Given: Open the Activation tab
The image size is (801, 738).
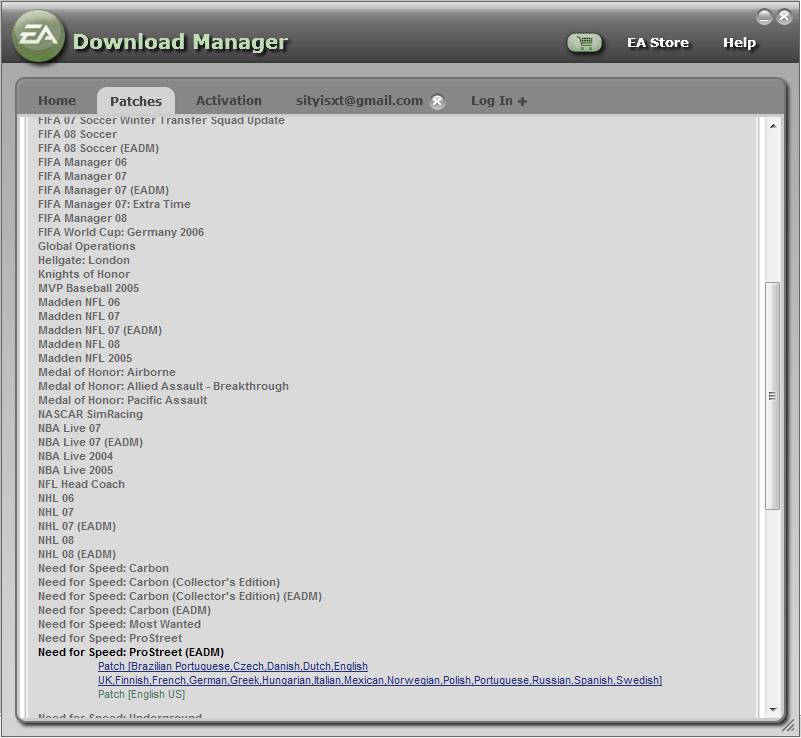Looking at the screenshot, I should click(x=228, y=101).
